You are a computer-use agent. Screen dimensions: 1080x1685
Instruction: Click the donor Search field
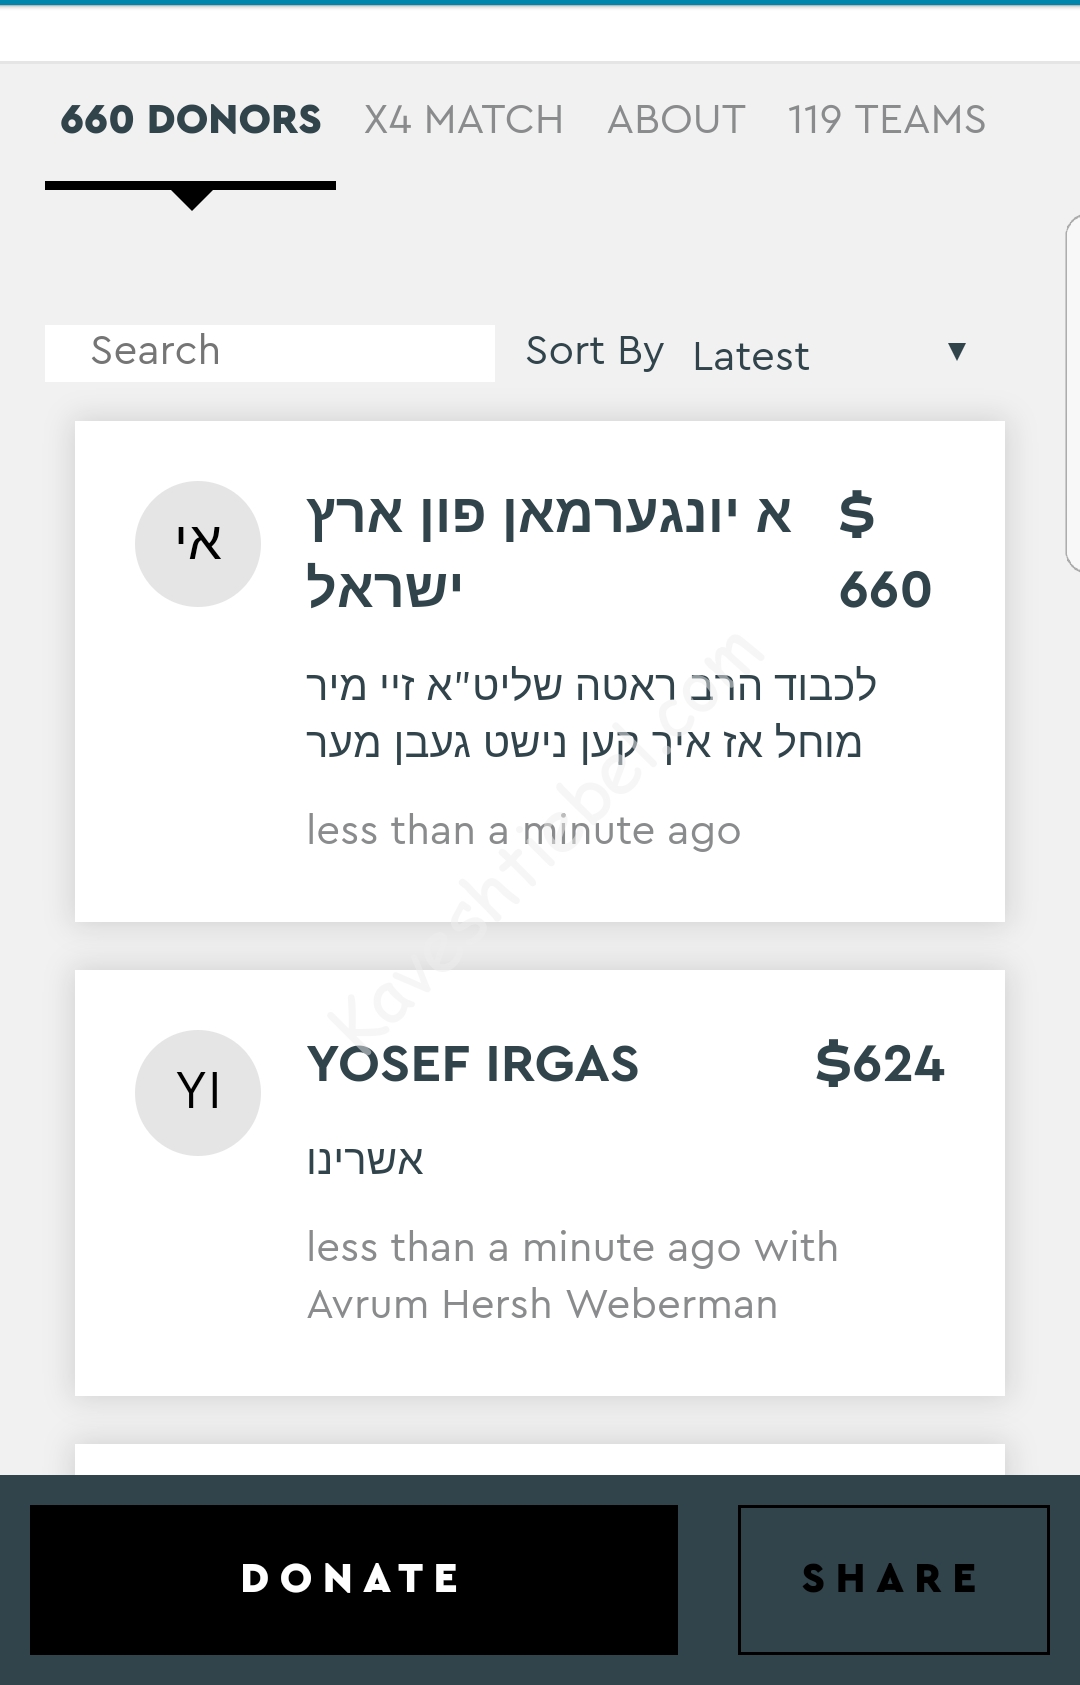point(270,352)
